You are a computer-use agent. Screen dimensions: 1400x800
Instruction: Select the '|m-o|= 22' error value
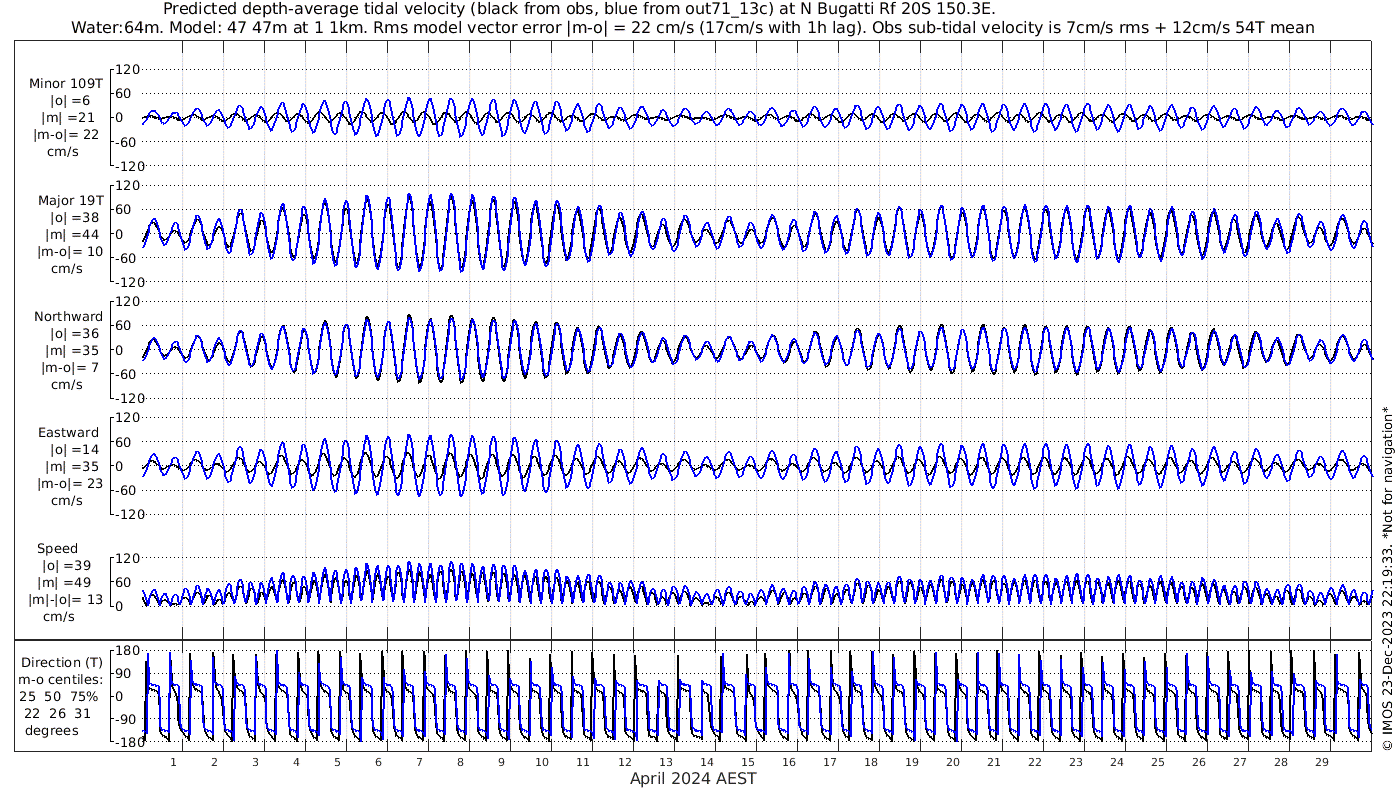67,135
